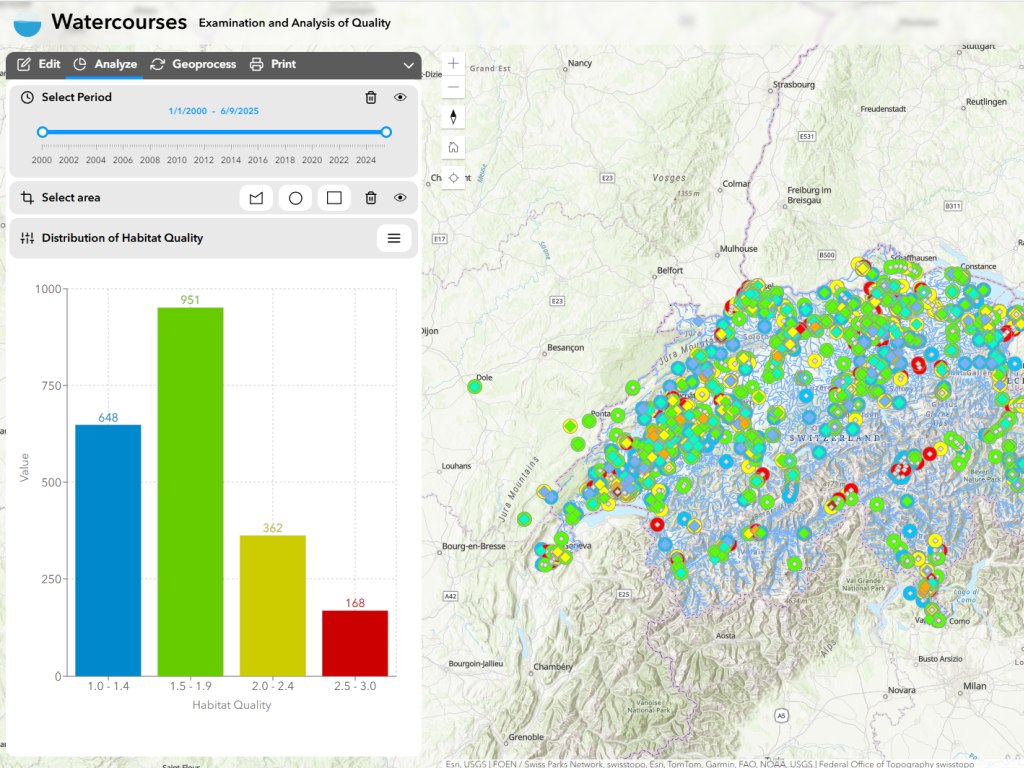Click the 1.5 - 1.9 axis category label
This screenshot has width=1024, height=768.
coord(190,686)
